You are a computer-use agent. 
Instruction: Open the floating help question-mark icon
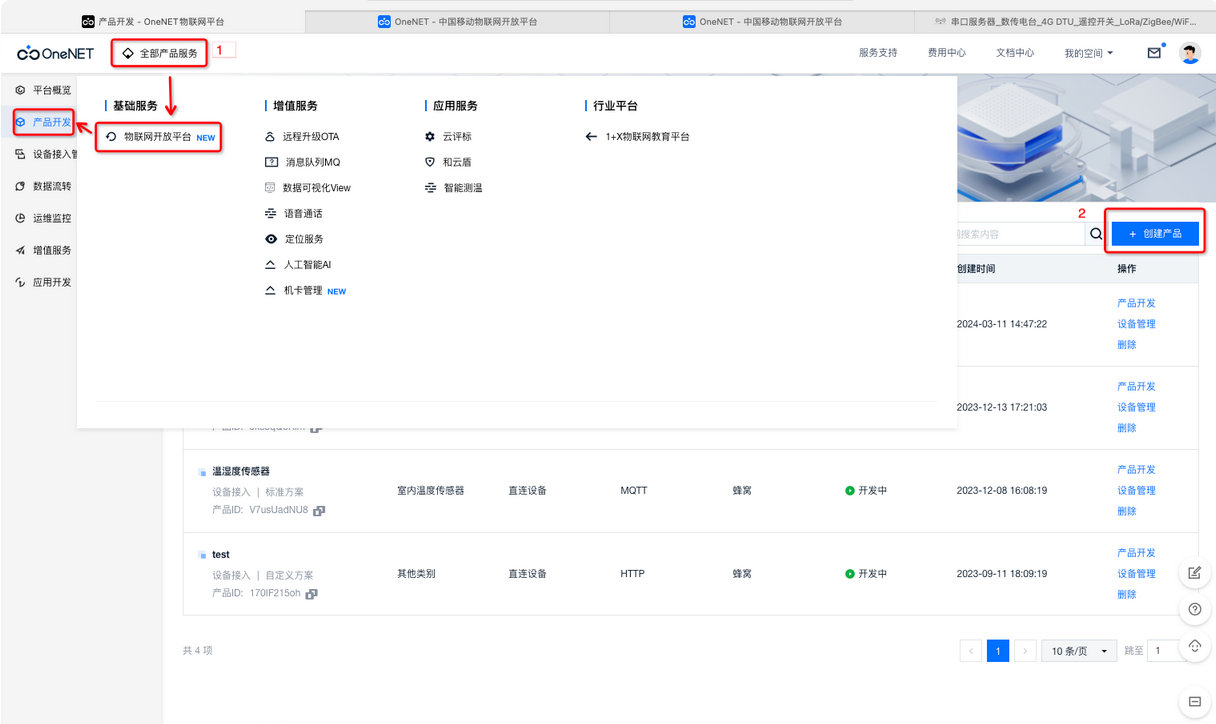[1194, 609]
